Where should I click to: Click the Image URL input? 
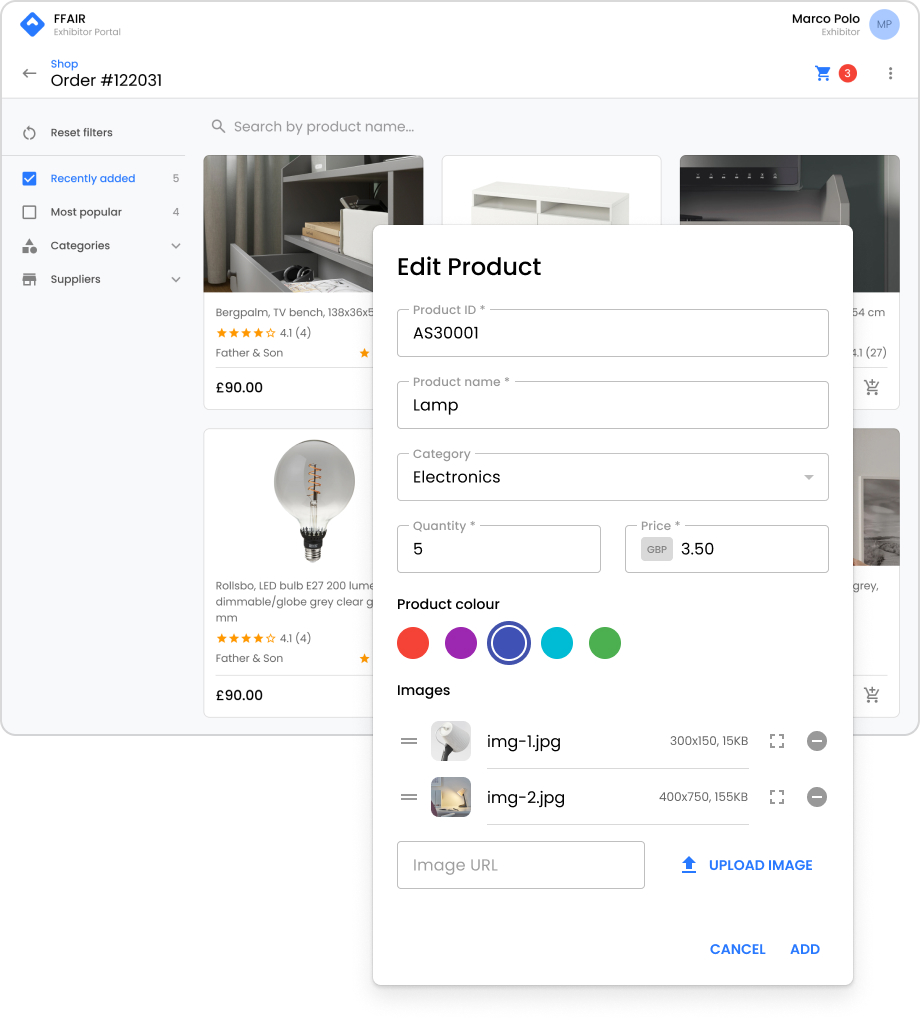pos(521,866)
